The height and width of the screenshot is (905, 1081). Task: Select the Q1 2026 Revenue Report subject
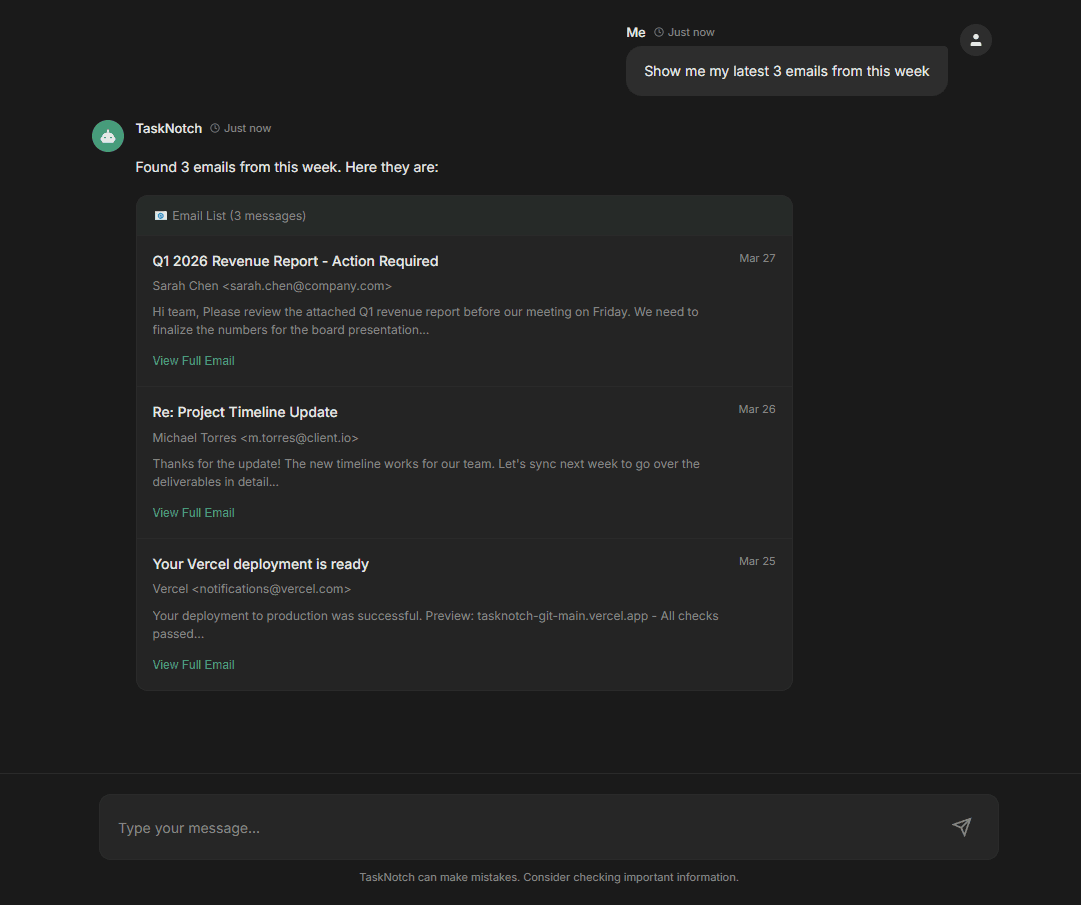click(295, 261)
